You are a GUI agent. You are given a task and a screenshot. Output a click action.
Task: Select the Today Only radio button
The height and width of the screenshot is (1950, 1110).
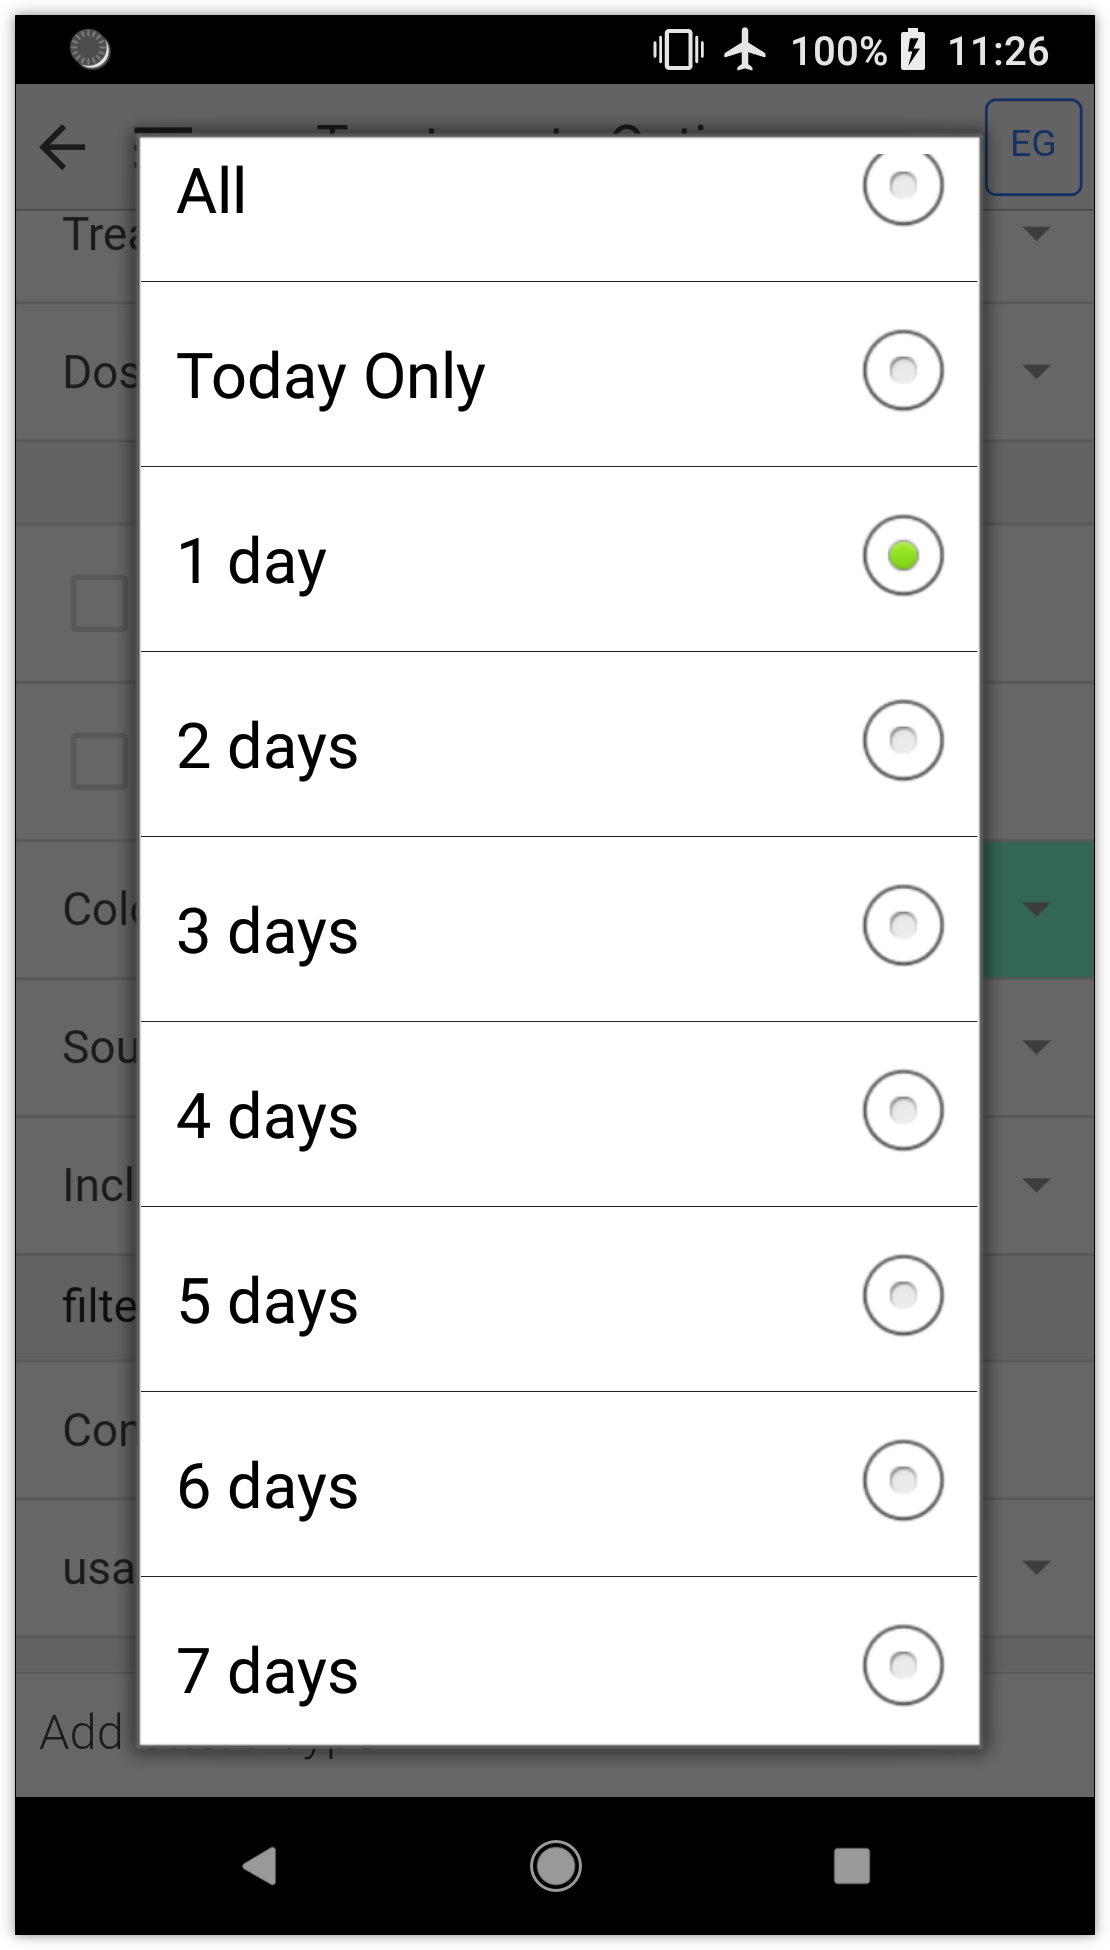coord(902,371)
